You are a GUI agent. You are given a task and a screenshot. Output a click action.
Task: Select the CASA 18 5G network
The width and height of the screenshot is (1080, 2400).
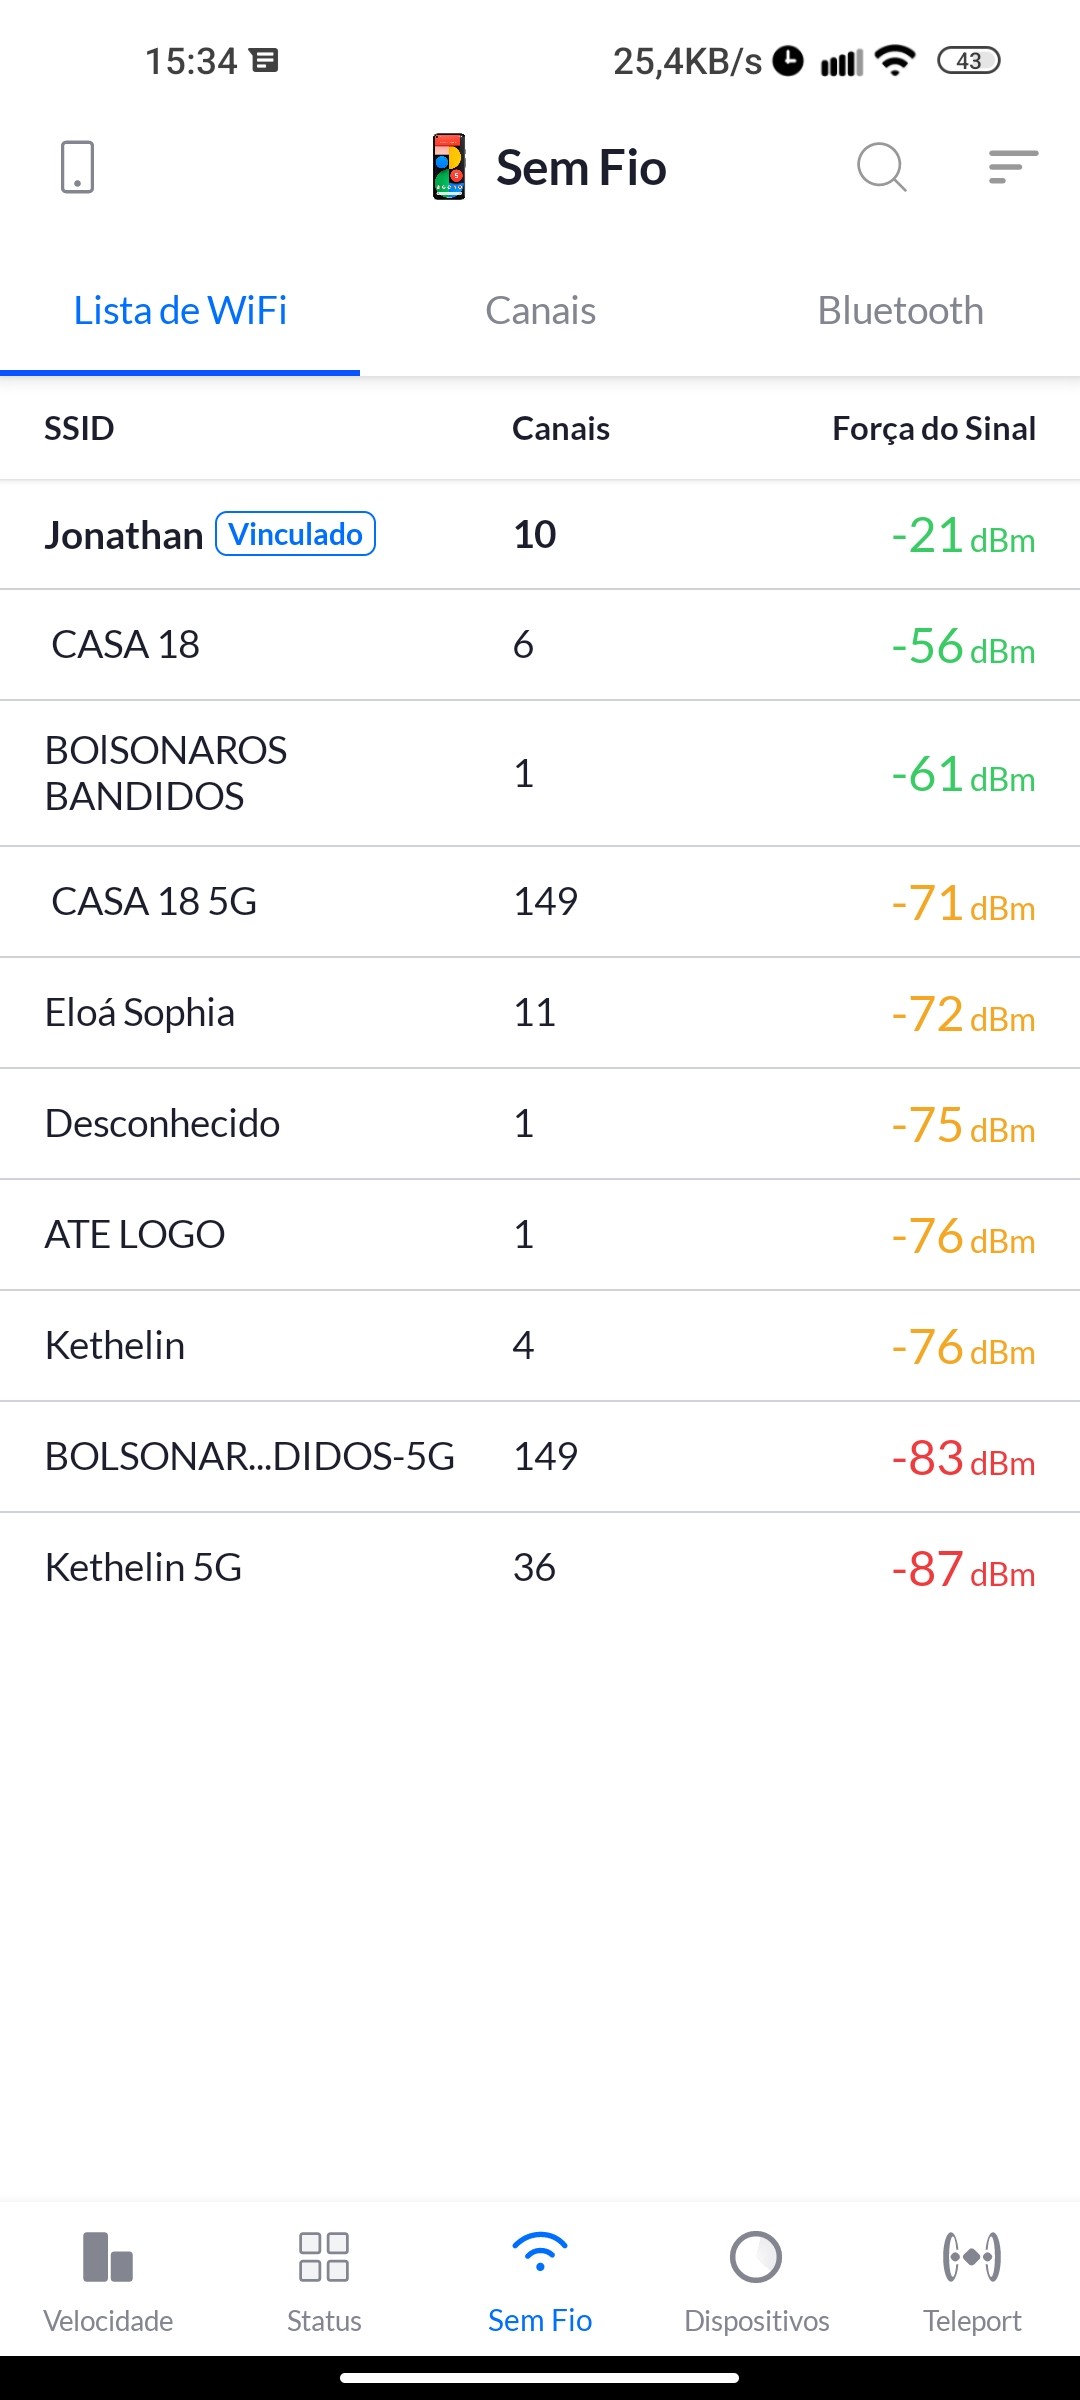pos(154,902)
